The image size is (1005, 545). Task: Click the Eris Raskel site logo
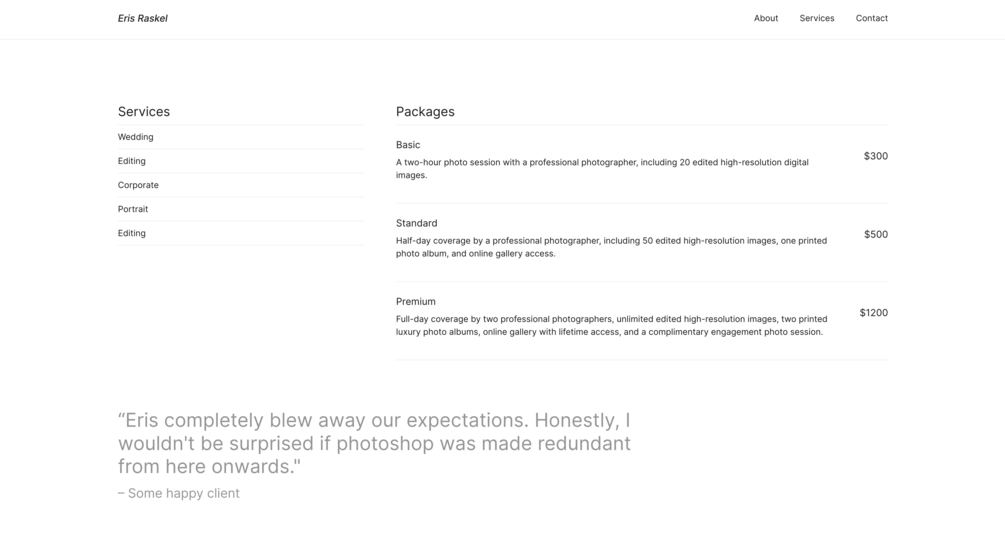pos(142,18)
